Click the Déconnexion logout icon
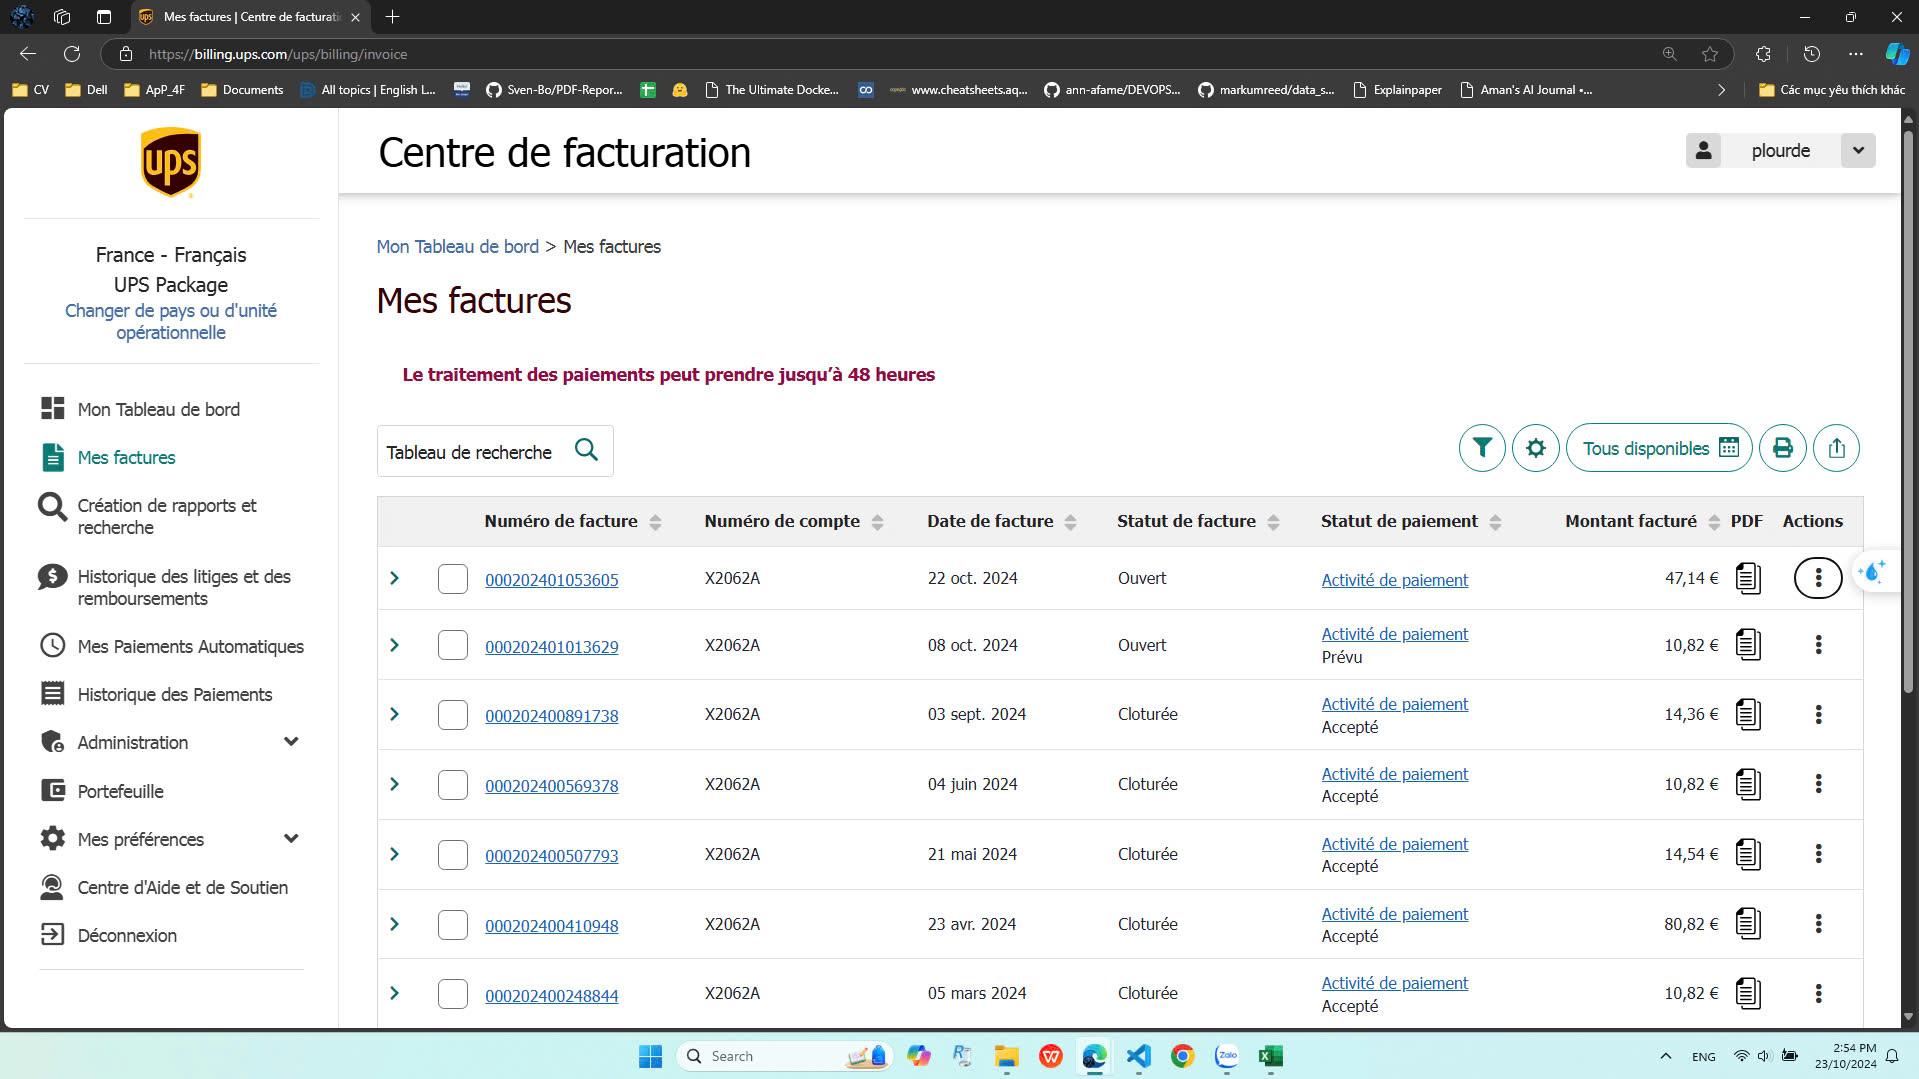The height and width of the screenshot is (1079, 1919). point(53,934)
